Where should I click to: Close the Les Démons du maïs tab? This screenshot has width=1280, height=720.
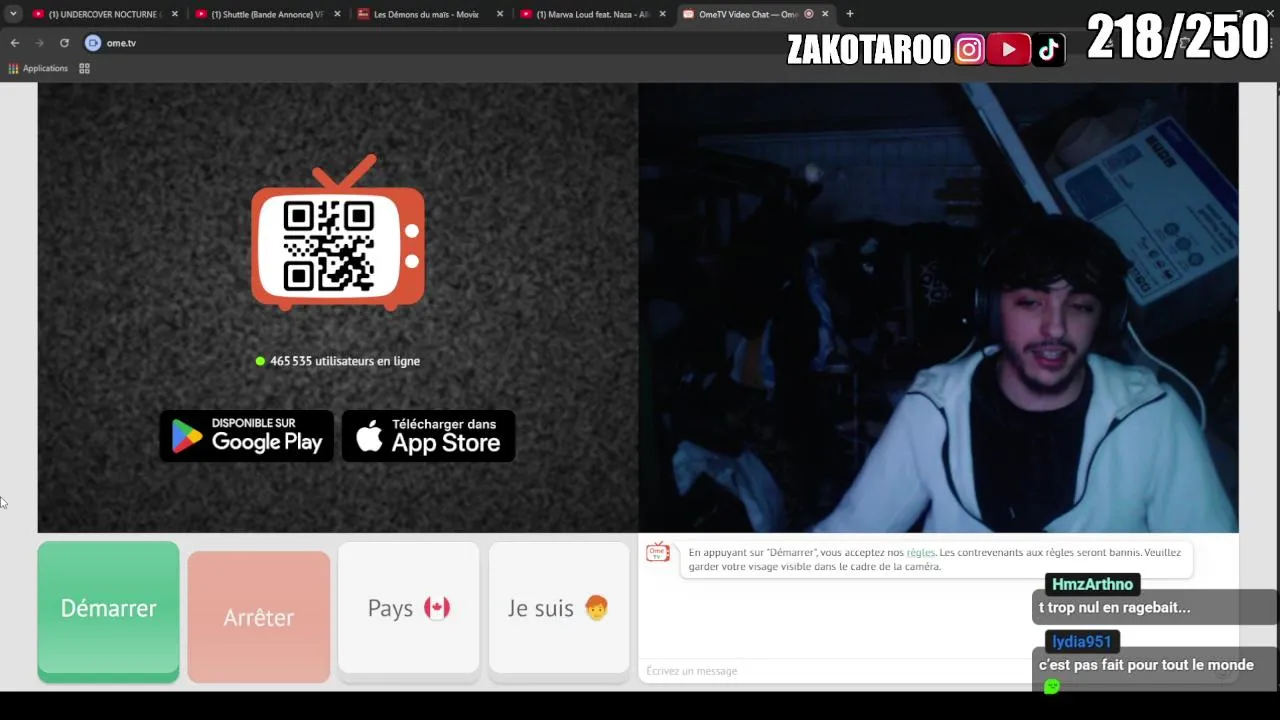click(500, 14)
